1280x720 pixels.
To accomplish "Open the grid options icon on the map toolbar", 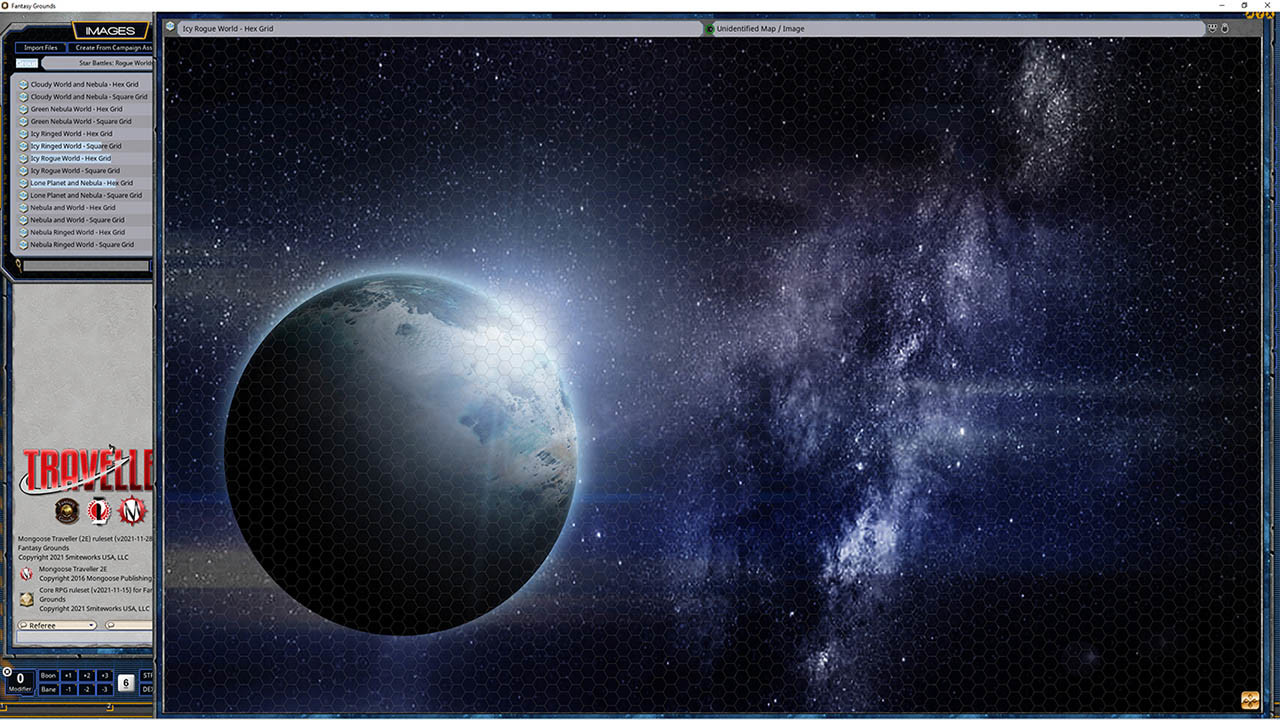I will click(1213, 28).
